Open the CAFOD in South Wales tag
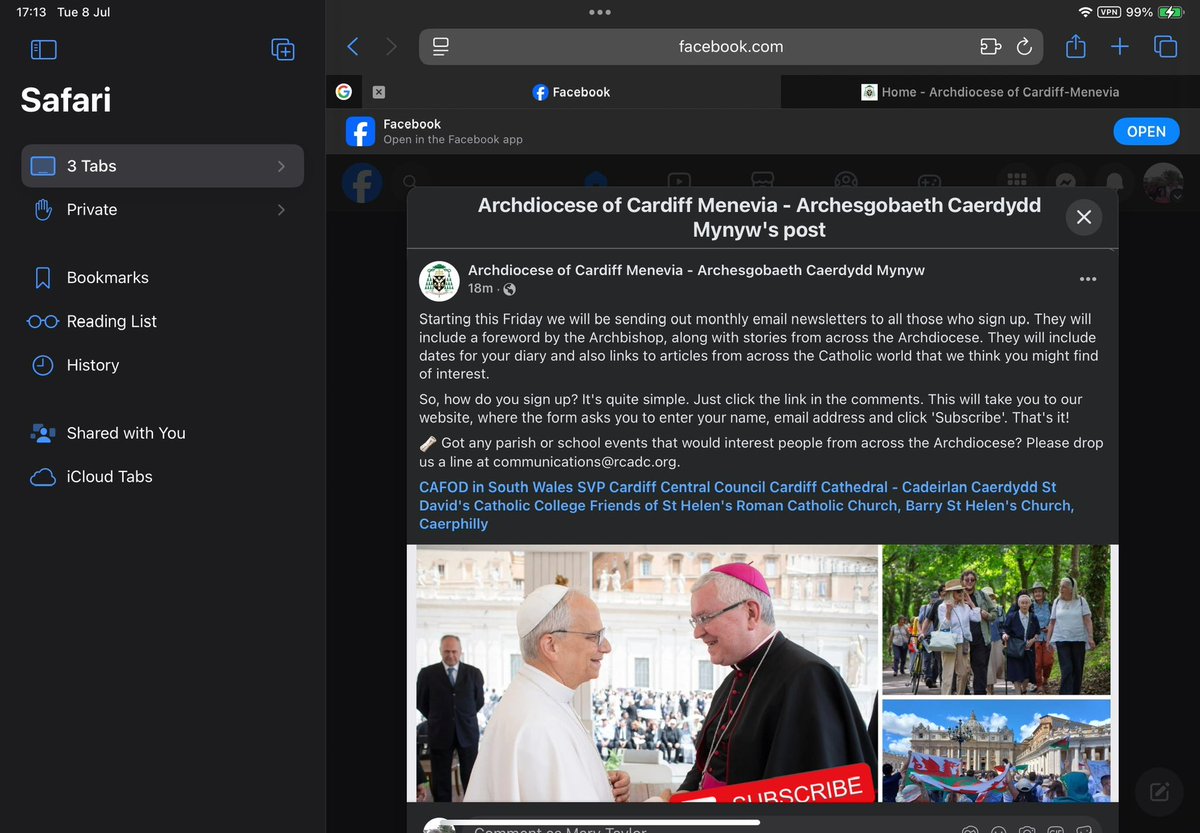Image resolution: width=1200 pixels, height=833 pixels. [496, 487]
